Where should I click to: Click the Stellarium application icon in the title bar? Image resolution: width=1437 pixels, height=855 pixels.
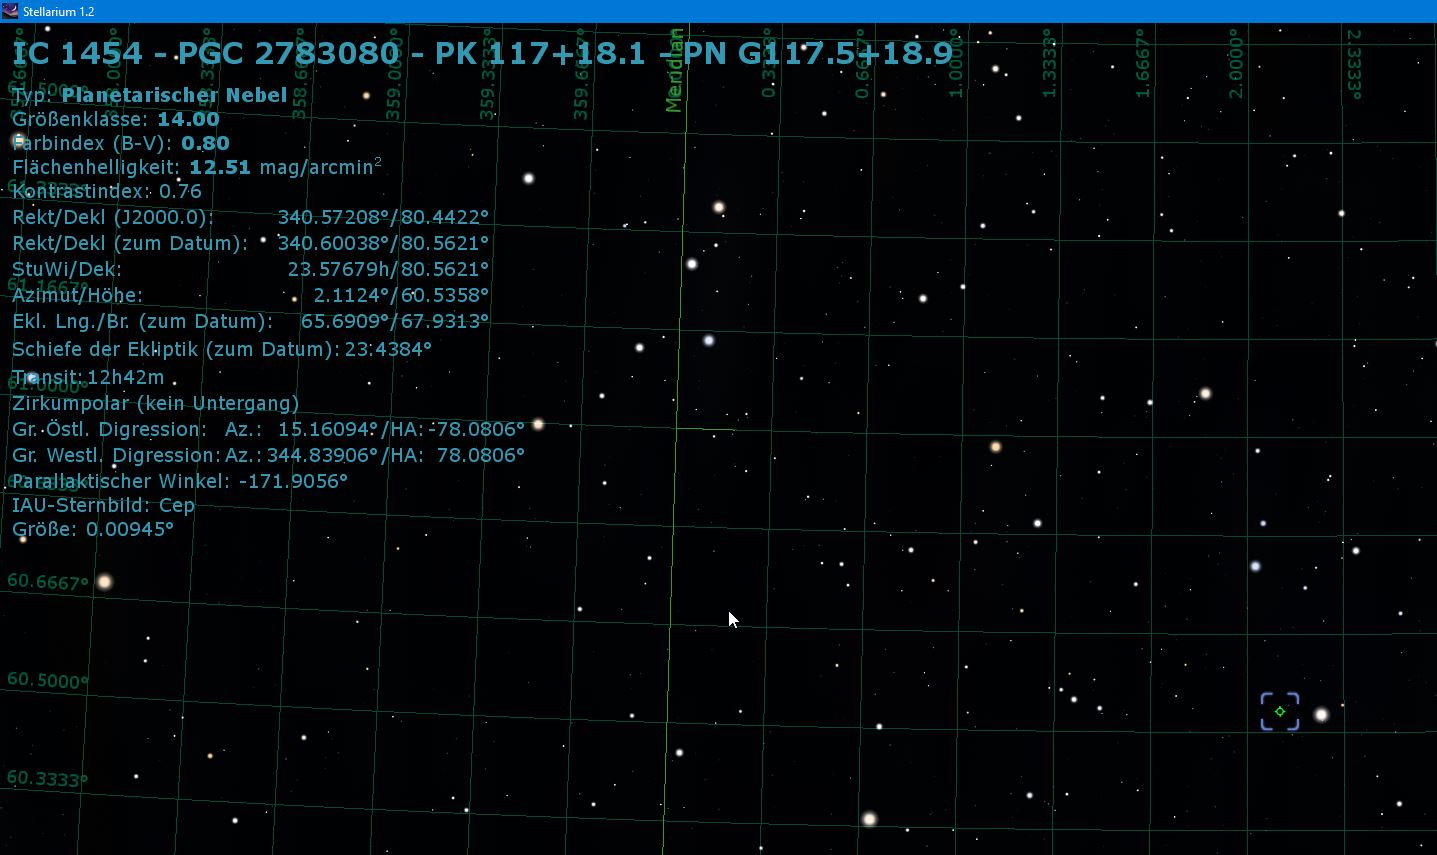(x=10, y=10)
